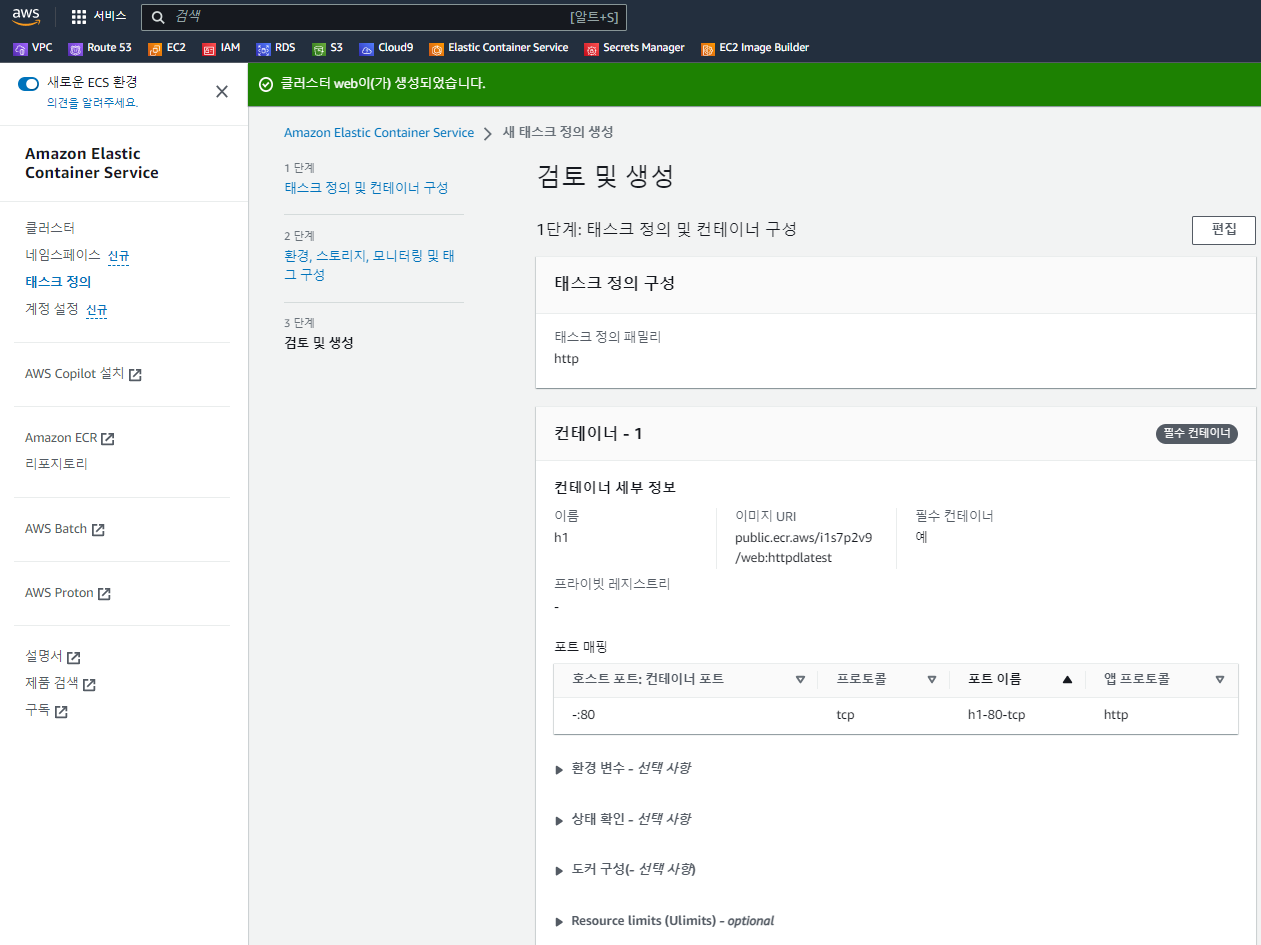The image size is (1261, 945).
Task: Click 신규 badge next to 네임스페이스
Action: [118, 256]
